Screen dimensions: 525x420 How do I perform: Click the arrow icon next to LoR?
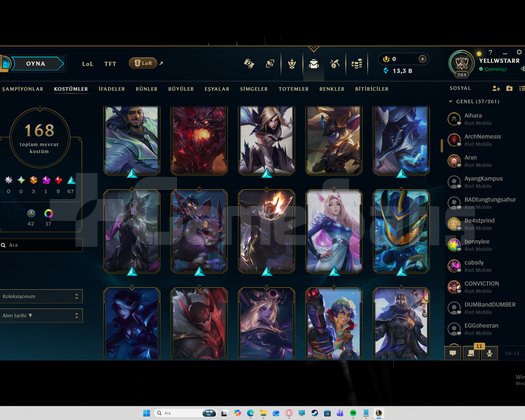coord(161,63)
